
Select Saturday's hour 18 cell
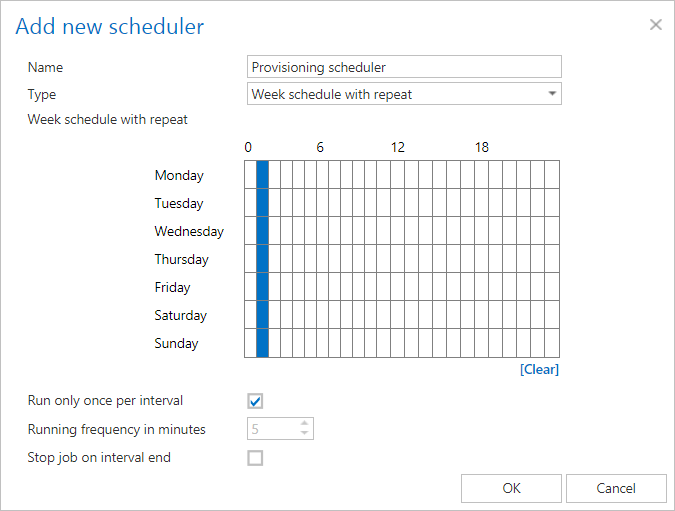click(x=482, y=314)
